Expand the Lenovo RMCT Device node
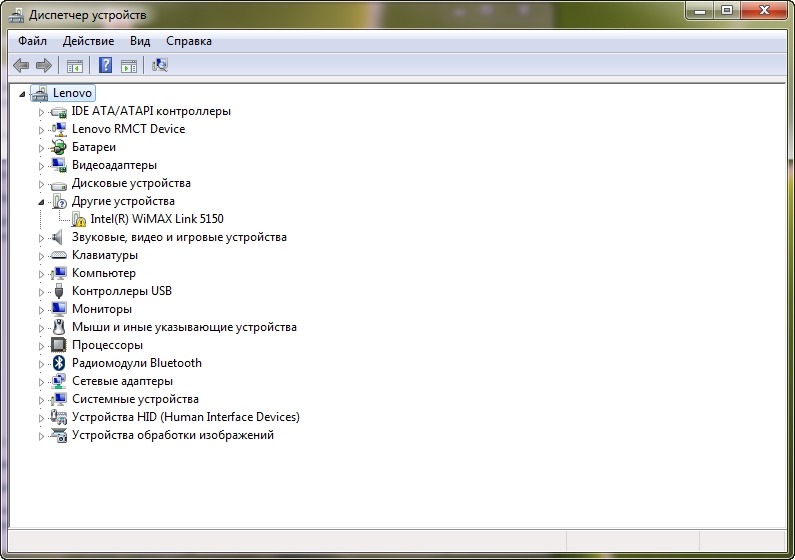 coord(42,130)
